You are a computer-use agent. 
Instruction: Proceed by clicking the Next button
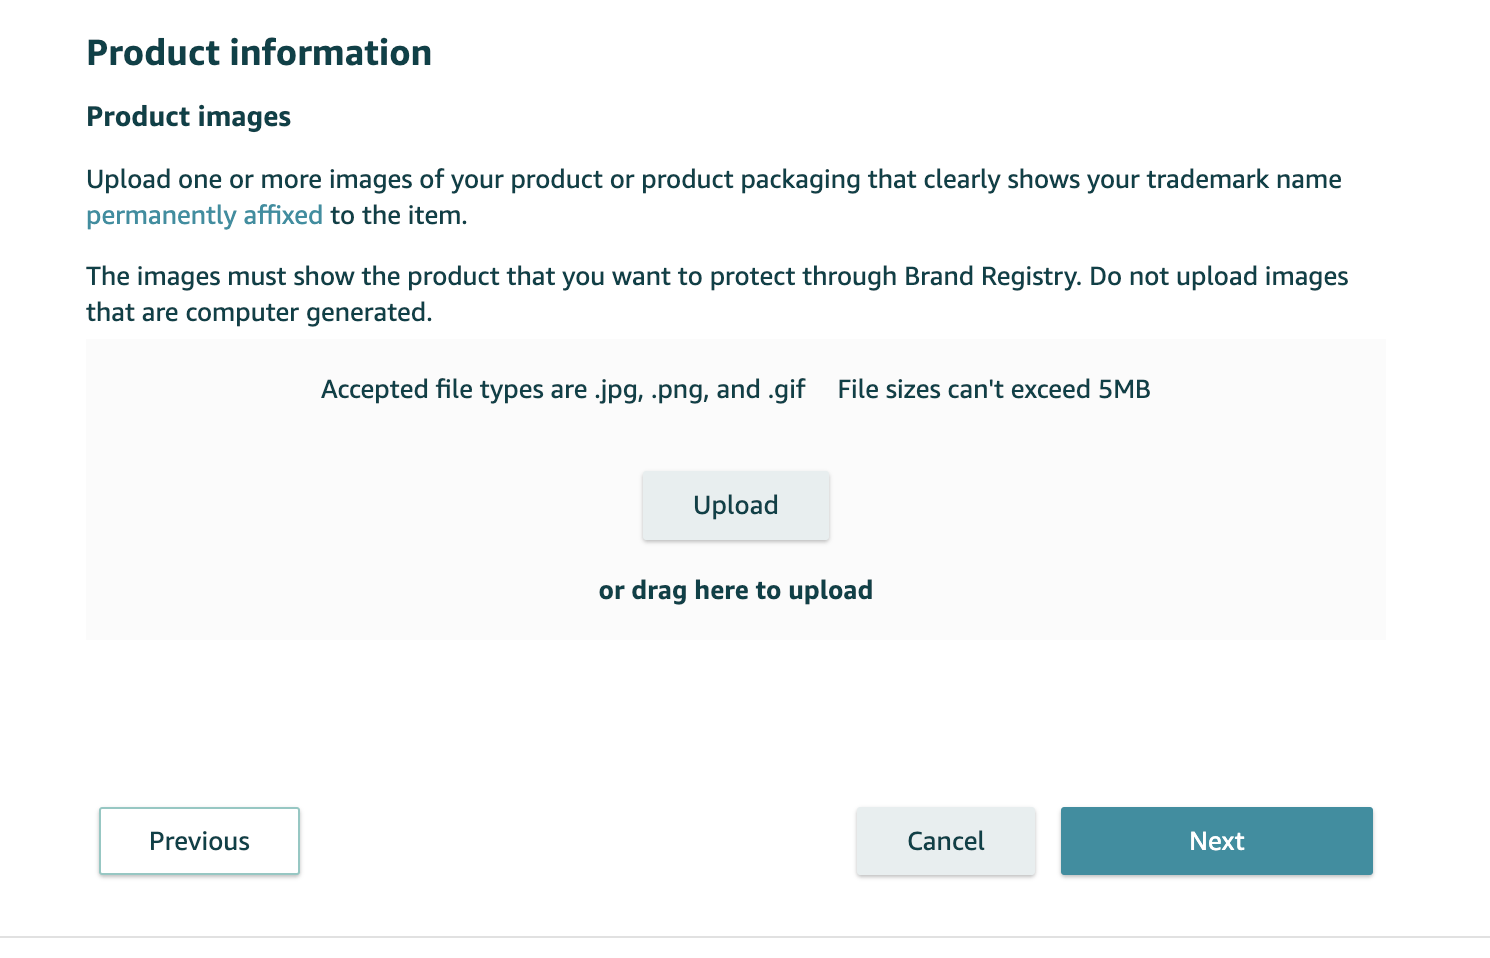pyautogui.click(x=1216, y=841)
